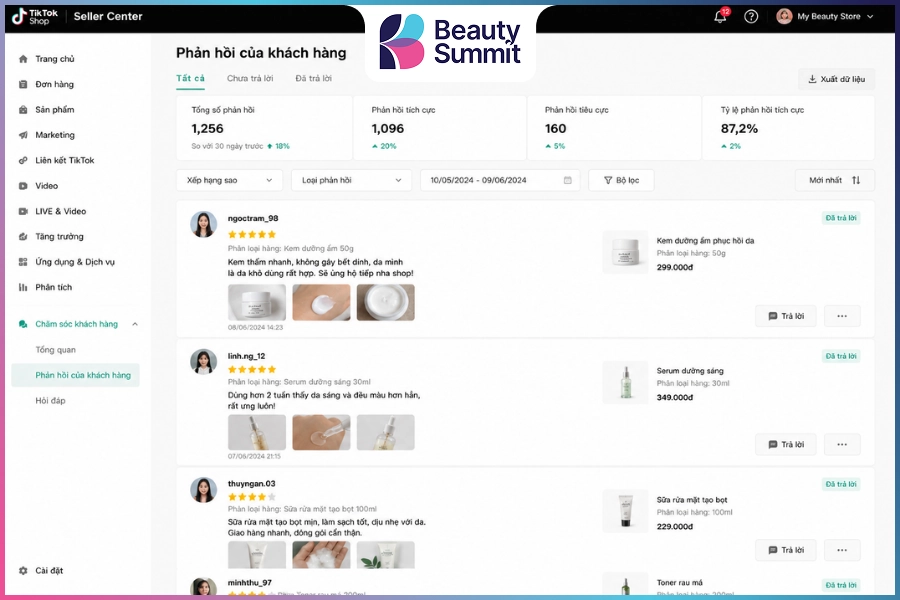Screen dimensions: 900x600
Task: Expand the My Beauty Store account menu
Action: click(870, 17)
